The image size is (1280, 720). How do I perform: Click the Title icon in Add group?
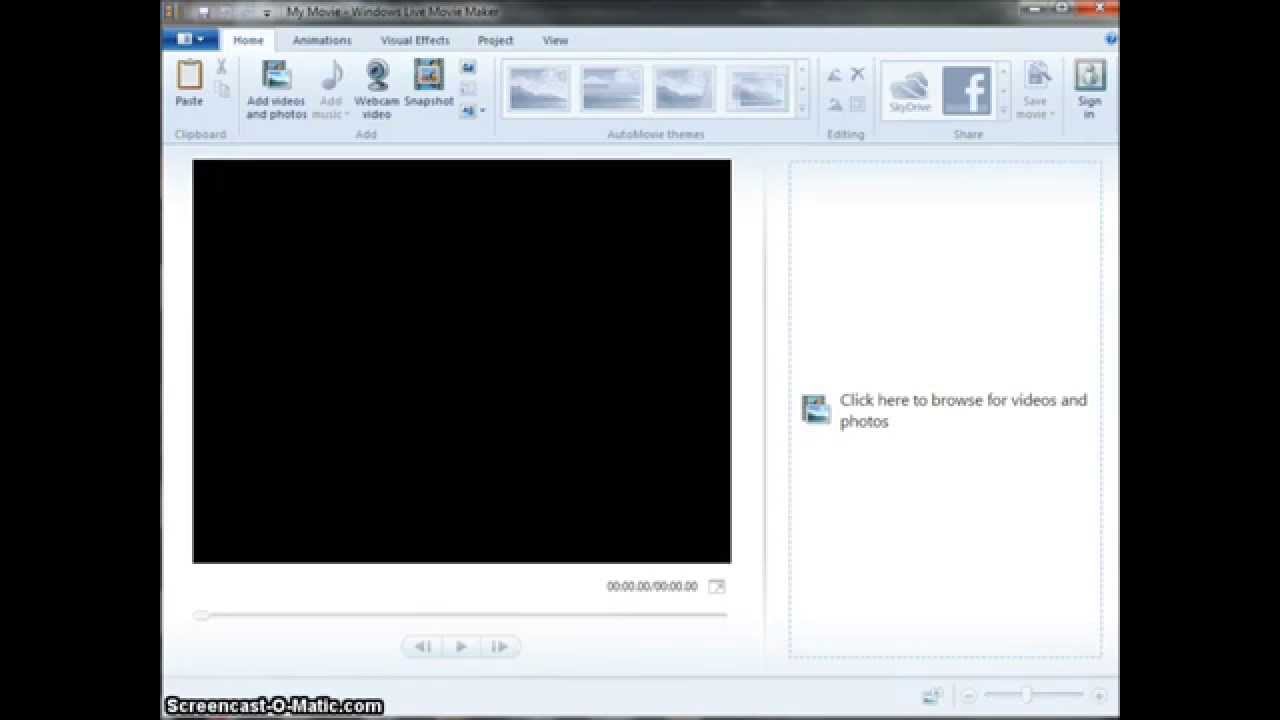click(468, 67)
